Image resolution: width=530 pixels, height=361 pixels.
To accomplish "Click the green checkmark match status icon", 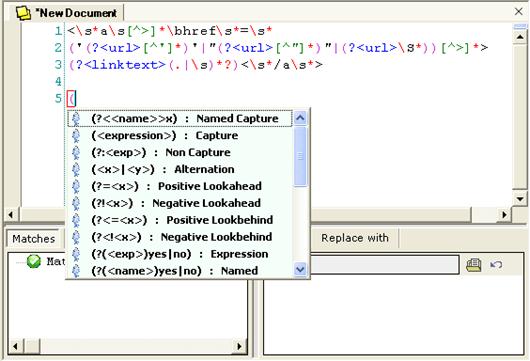I will (x=34, y=261).
